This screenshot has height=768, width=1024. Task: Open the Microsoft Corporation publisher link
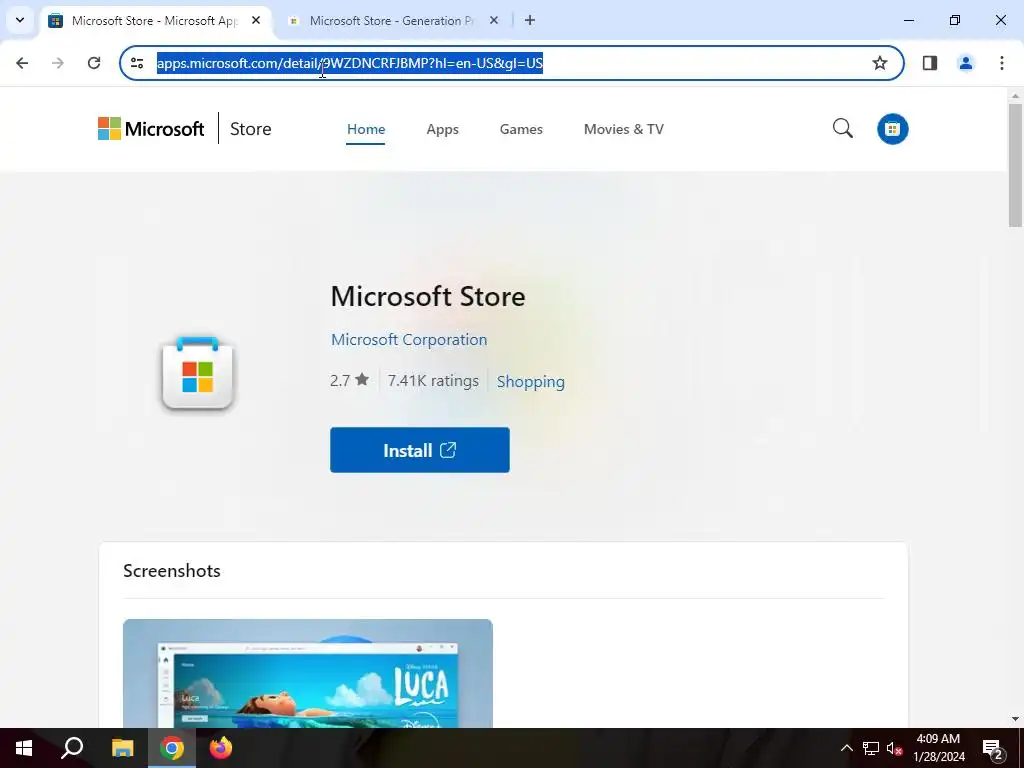click(x=409, y=340)
